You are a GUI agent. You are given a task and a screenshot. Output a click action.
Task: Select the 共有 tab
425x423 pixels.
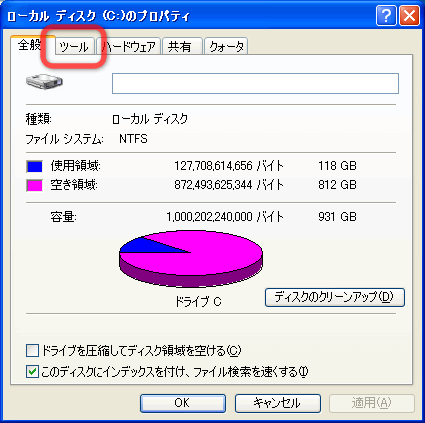tap(183, 46)
